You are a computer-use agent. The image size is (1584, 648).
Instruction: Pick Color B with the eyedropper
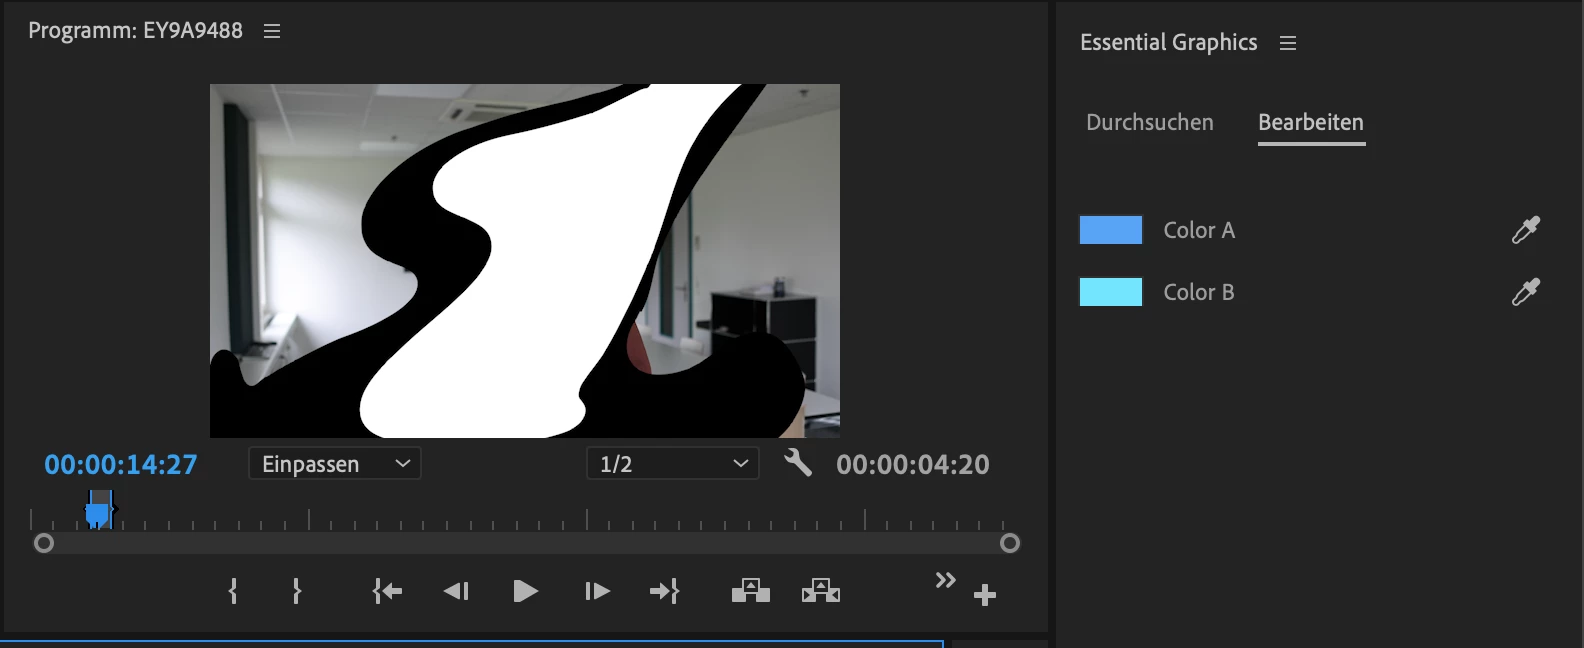[1526, 292]
